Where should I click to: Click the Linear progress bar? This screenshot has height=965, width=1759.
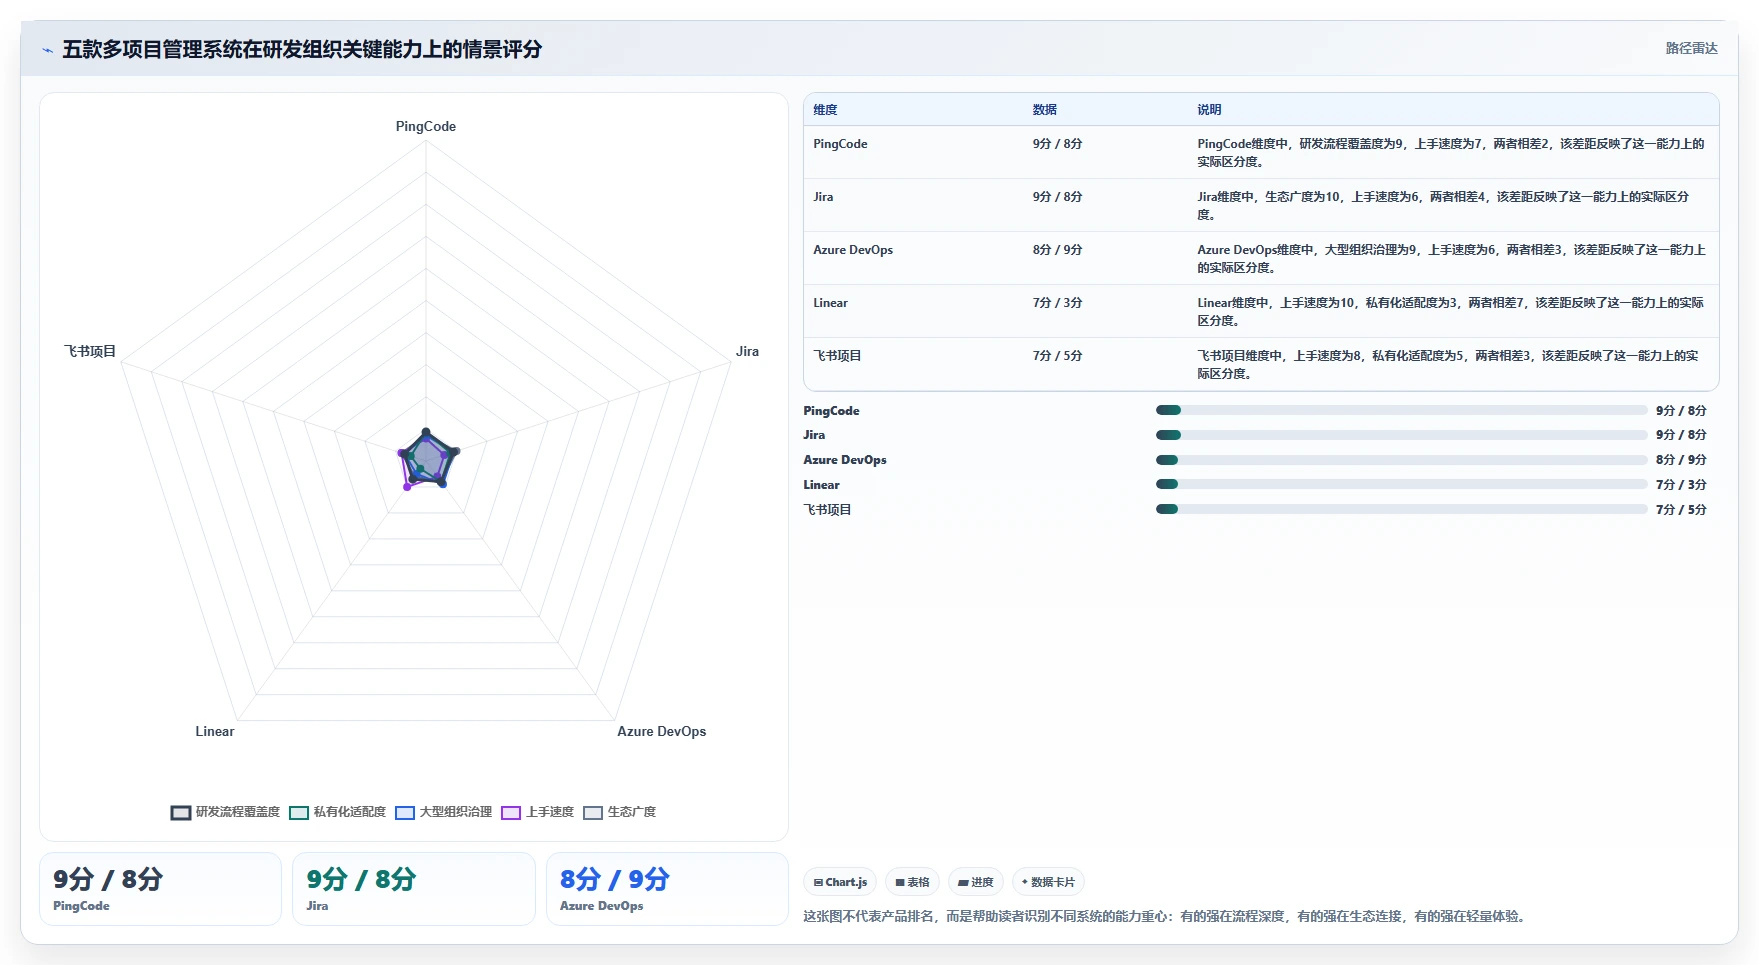click(1401, 484)
